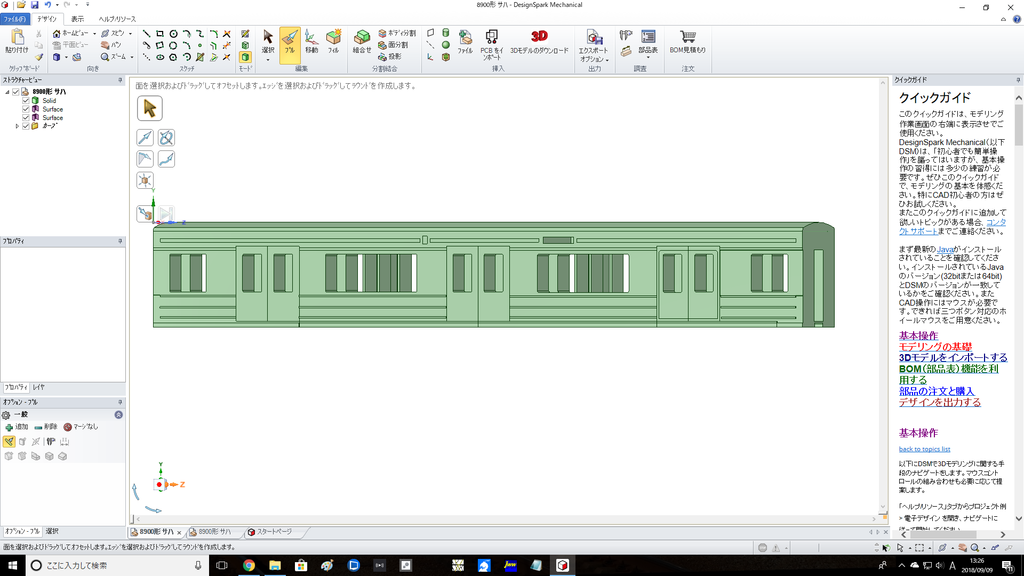The image size is (1024, 576).
Task: Select the 投影 (Project) tool
Action: click(390, 57)
